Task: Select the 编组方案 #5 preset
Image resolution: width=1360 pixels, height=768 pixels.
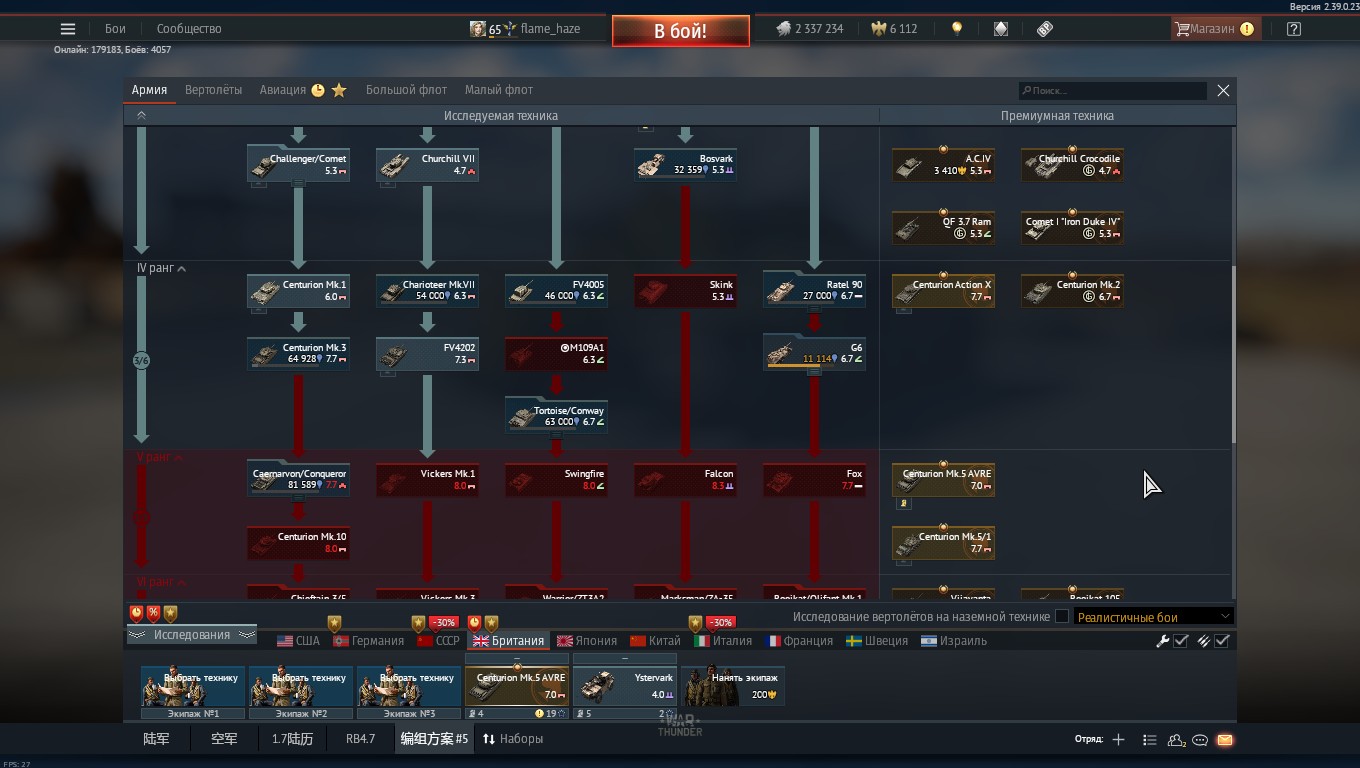Action: pyautogui.click(x=434, y=739)
